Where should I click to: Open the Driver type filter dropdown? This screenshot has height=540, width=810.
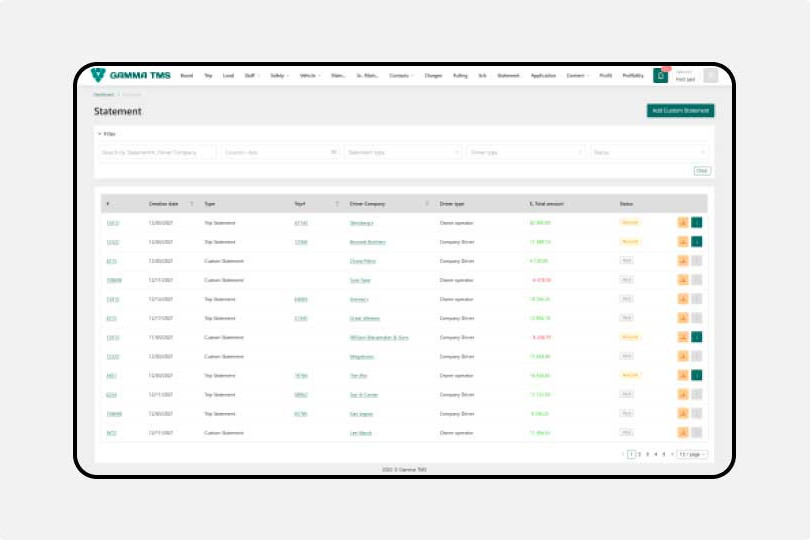(x=525, y=152)
